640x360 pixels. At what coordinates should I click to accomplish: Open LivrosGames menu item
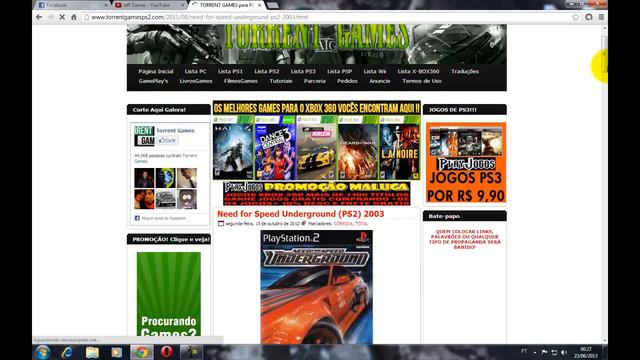pos(196,81)
